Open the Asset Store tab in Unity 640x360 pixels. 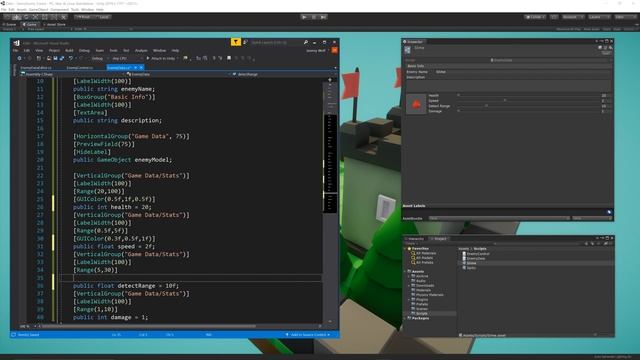54,24
